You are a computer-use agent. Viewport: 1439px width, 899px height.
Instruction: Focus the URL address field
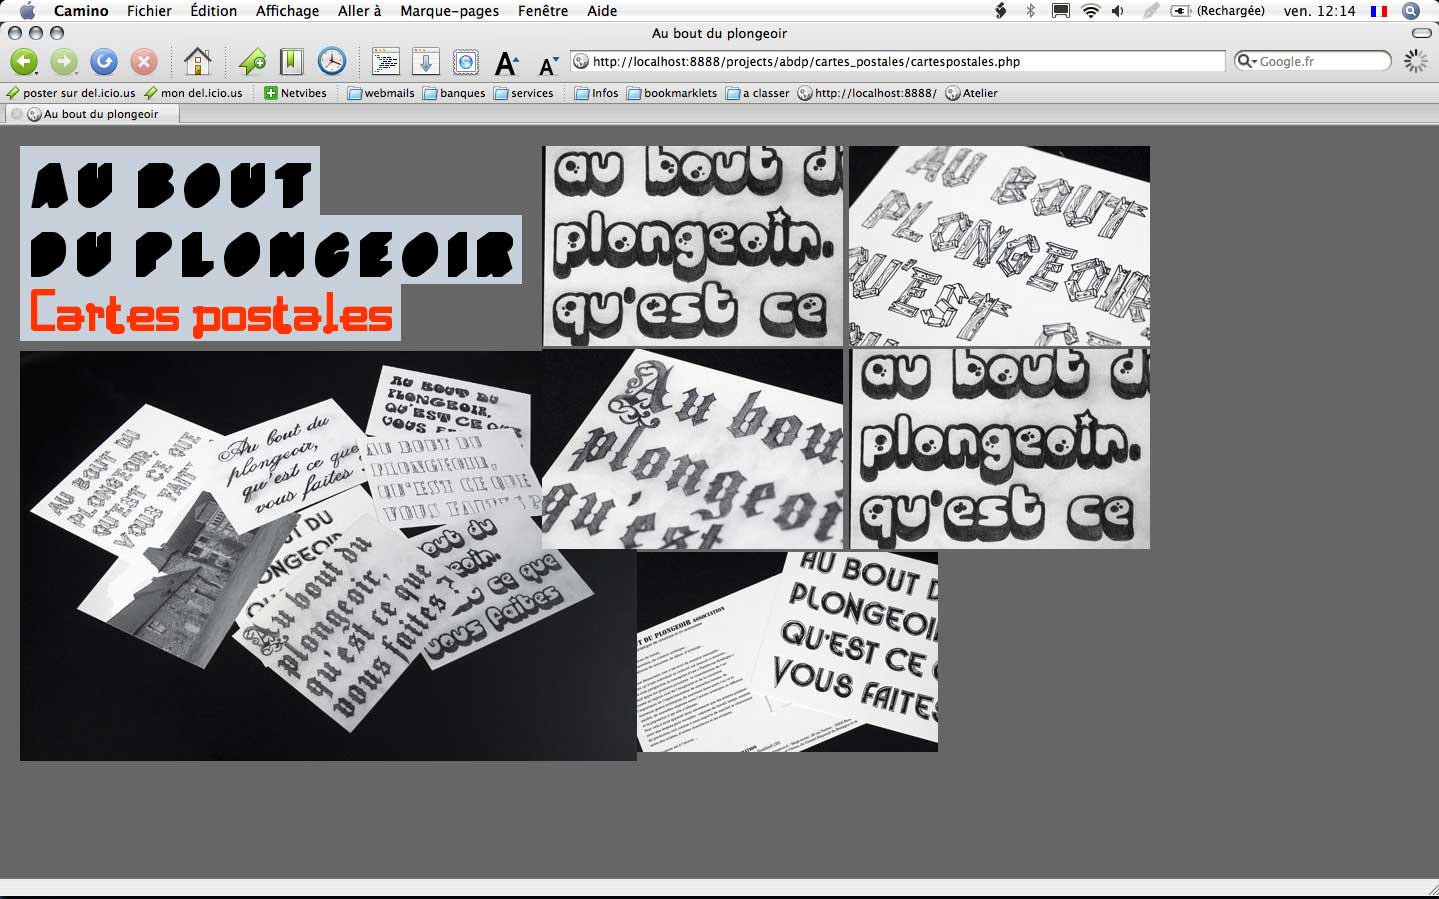898,61
